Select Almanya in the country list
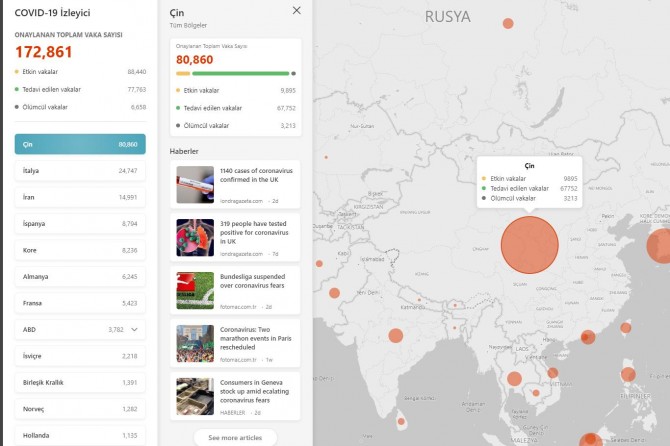Screen dimensions: 670x446 pyautogui.click(x=80, y=276)
